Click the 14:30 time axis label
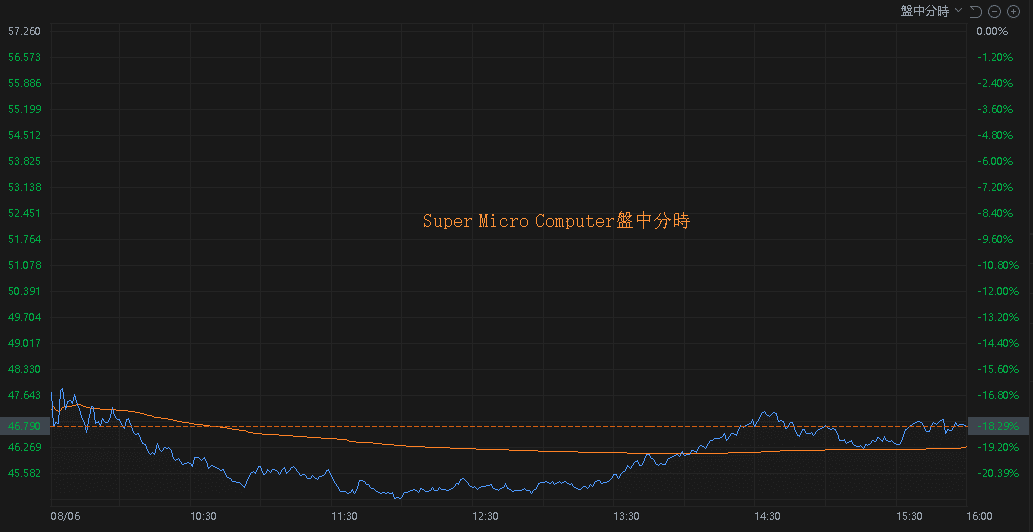1033x532 pixels. pos(768,516)
